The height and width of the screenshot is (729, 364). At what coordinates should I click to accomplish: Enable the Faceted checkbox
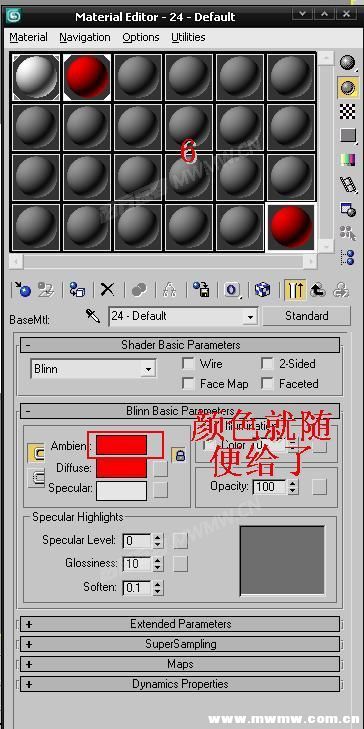267,384
